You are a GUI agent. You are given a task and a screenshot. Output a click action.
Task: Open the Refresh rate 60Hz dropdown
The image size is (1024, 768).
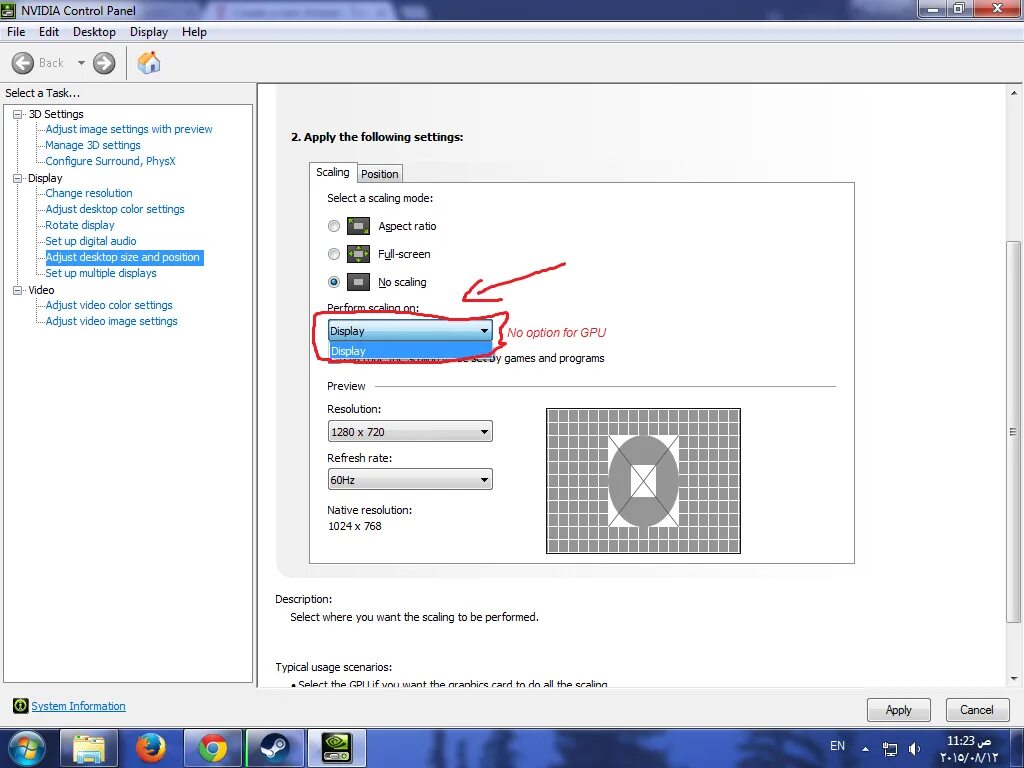click(409, 480)
